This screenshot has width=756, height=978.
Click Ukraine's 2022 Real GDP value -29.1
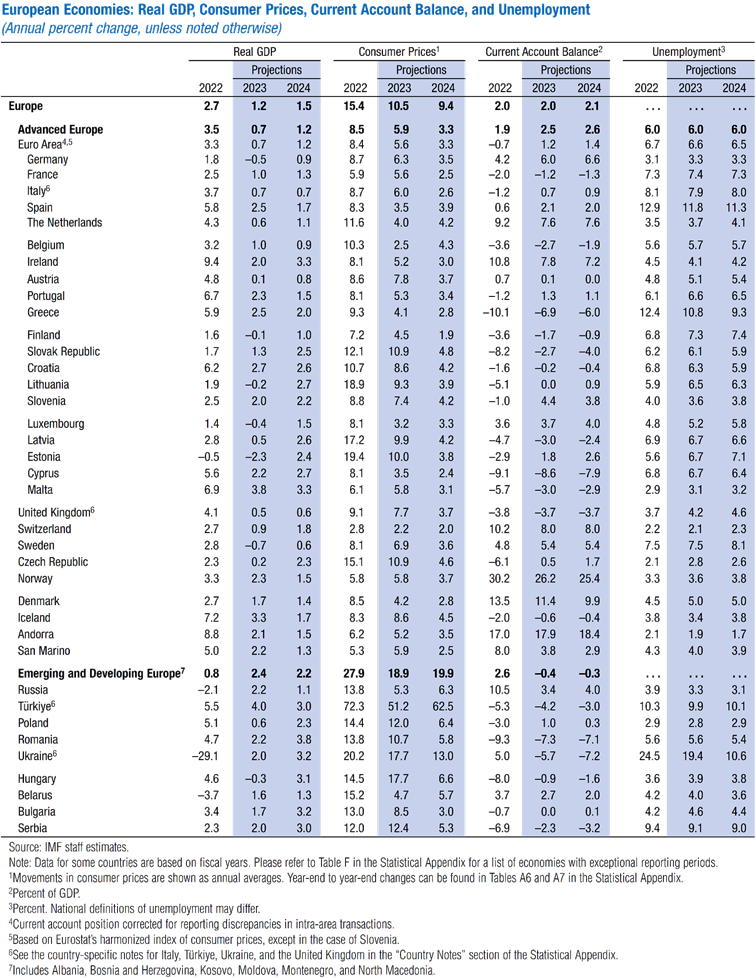click(x=205, y=756)
